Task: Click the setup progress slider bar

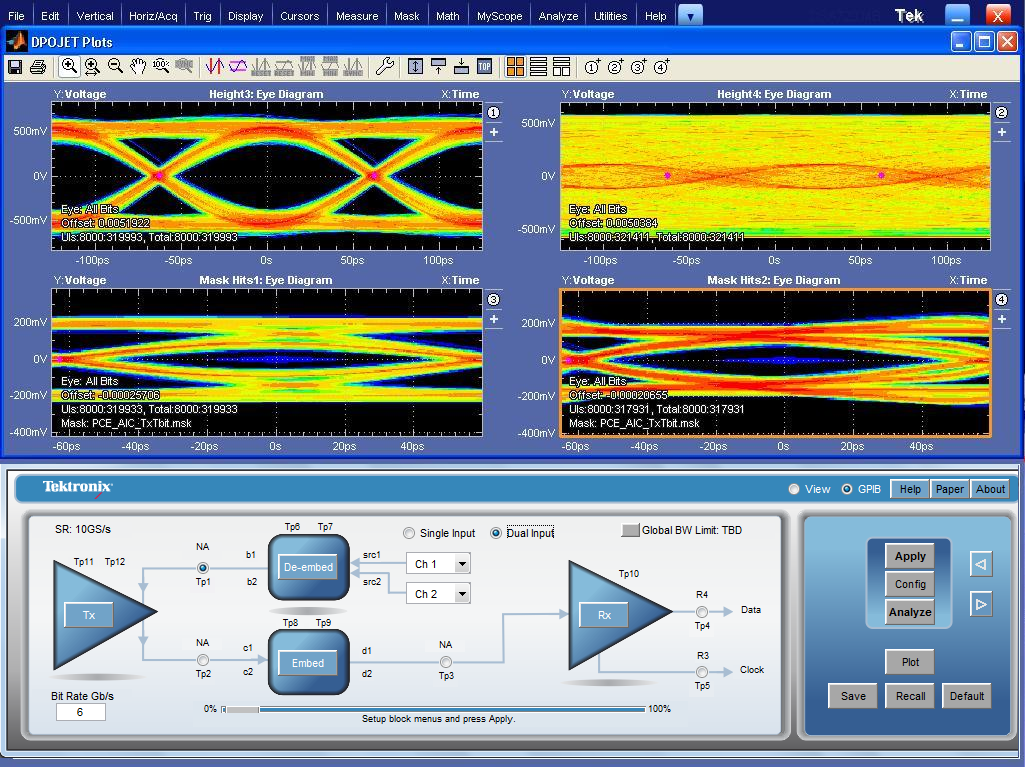Action: click(433, 709)
